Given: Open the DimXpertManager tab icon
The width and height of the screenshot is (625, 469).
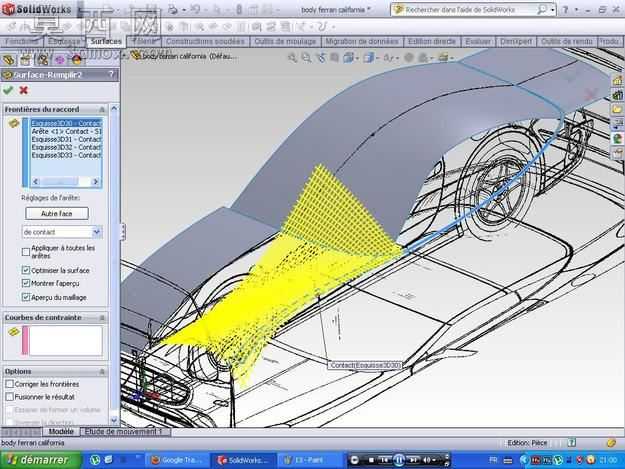Looking at the screenshot, I should (59, 60).
